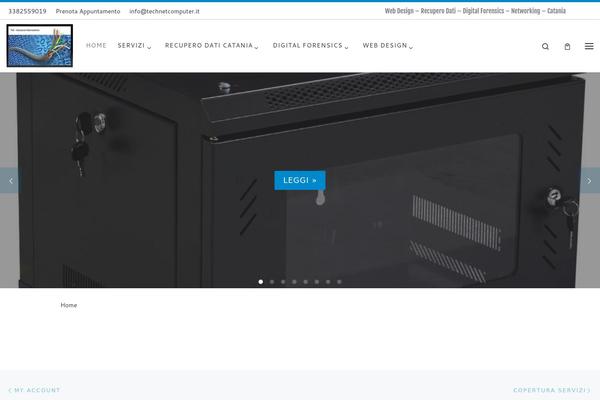Go to the Home menu item
The height and width of the screenshot is (400, 600).
coord(96,46)
